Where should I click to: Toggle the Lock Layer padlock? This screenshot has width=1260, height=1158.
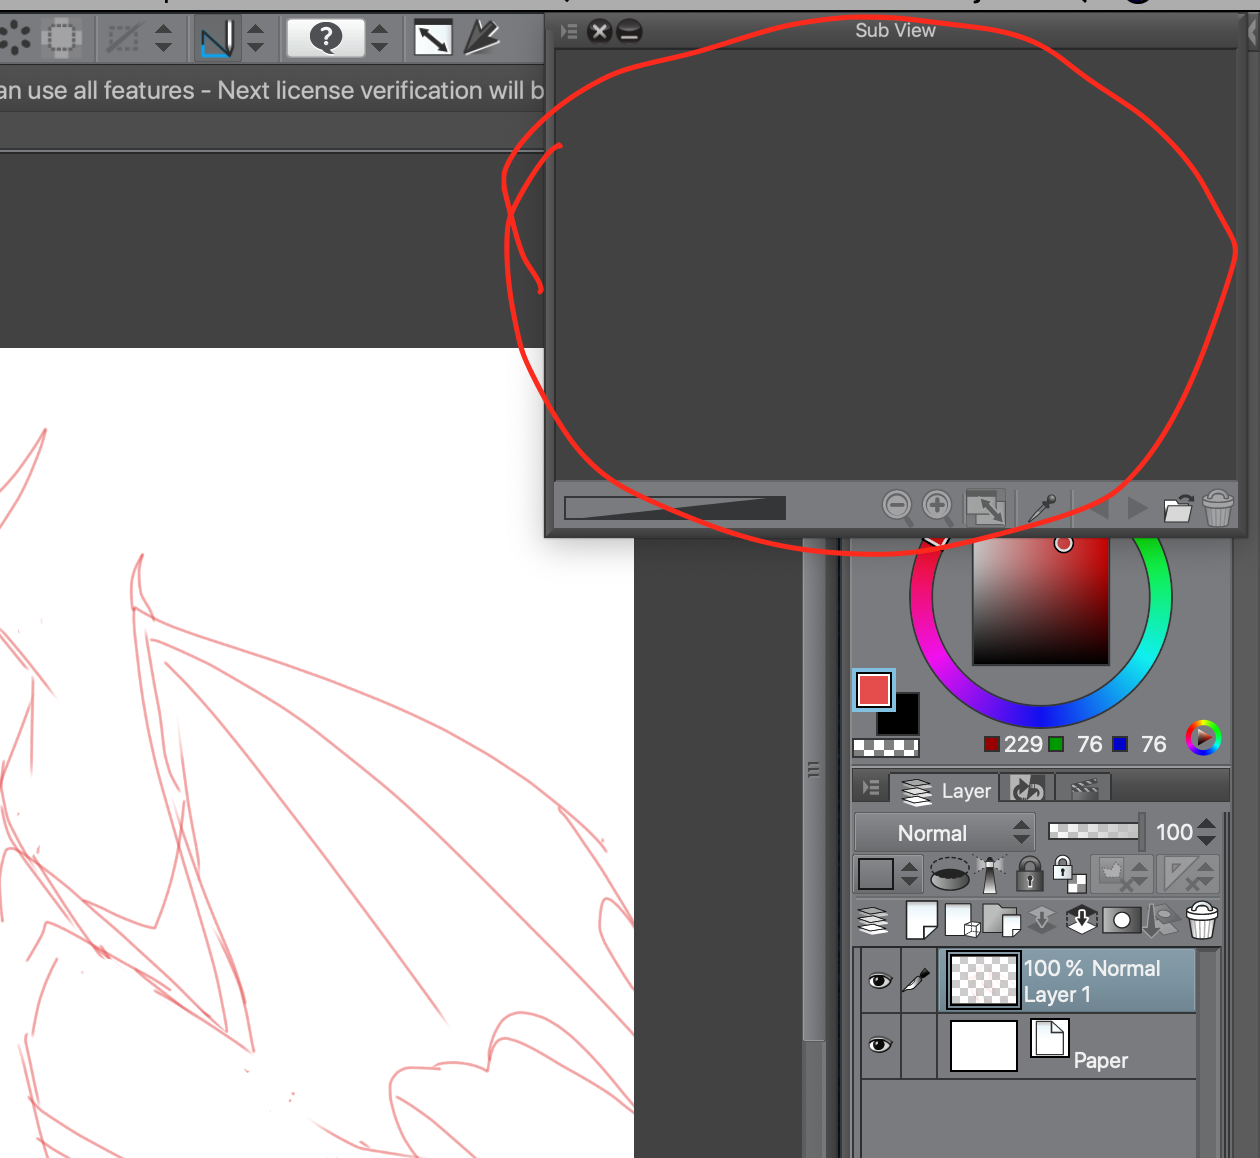[1029, 874]
